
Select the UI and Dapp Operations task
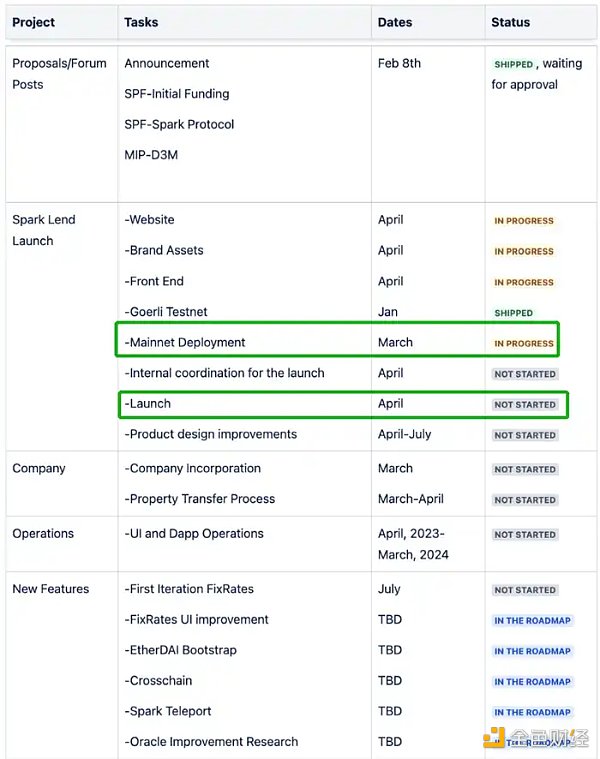194,534
